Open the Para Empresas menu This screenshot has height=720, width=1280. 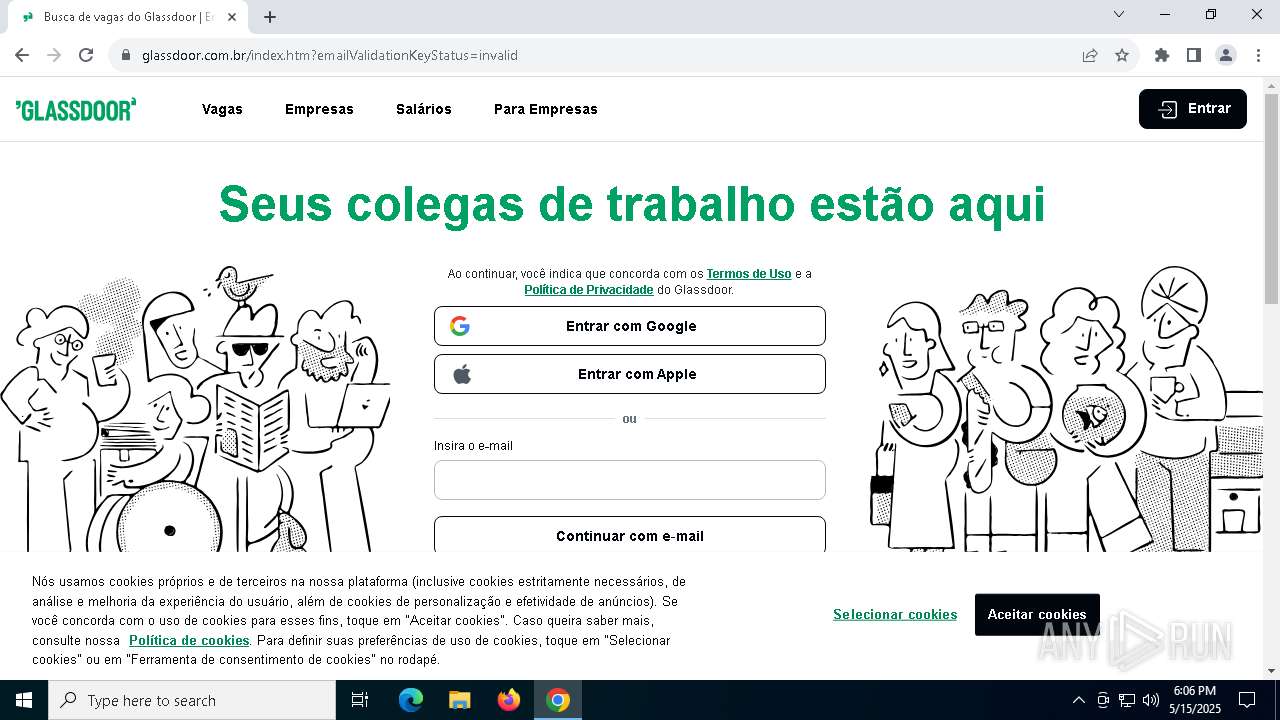point(546,109)
